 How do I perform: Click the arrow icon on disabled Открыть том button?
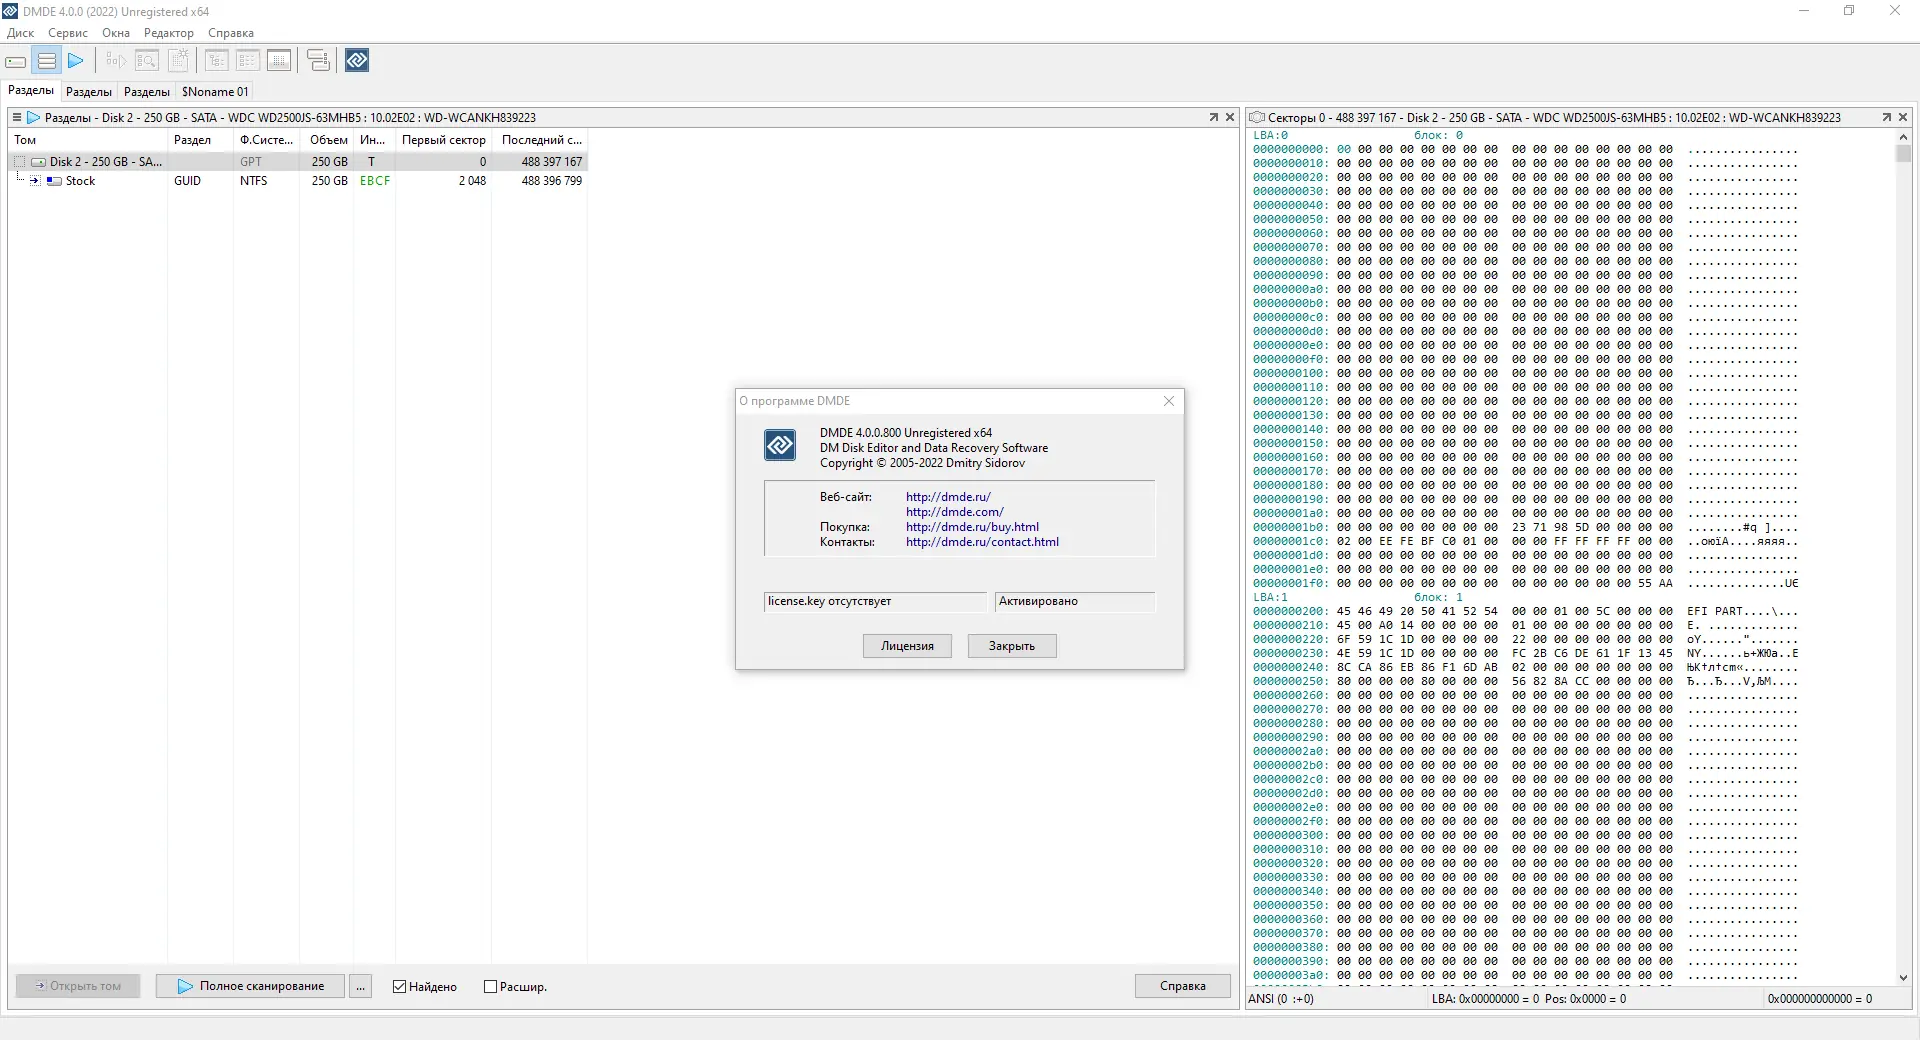(40, 986)
